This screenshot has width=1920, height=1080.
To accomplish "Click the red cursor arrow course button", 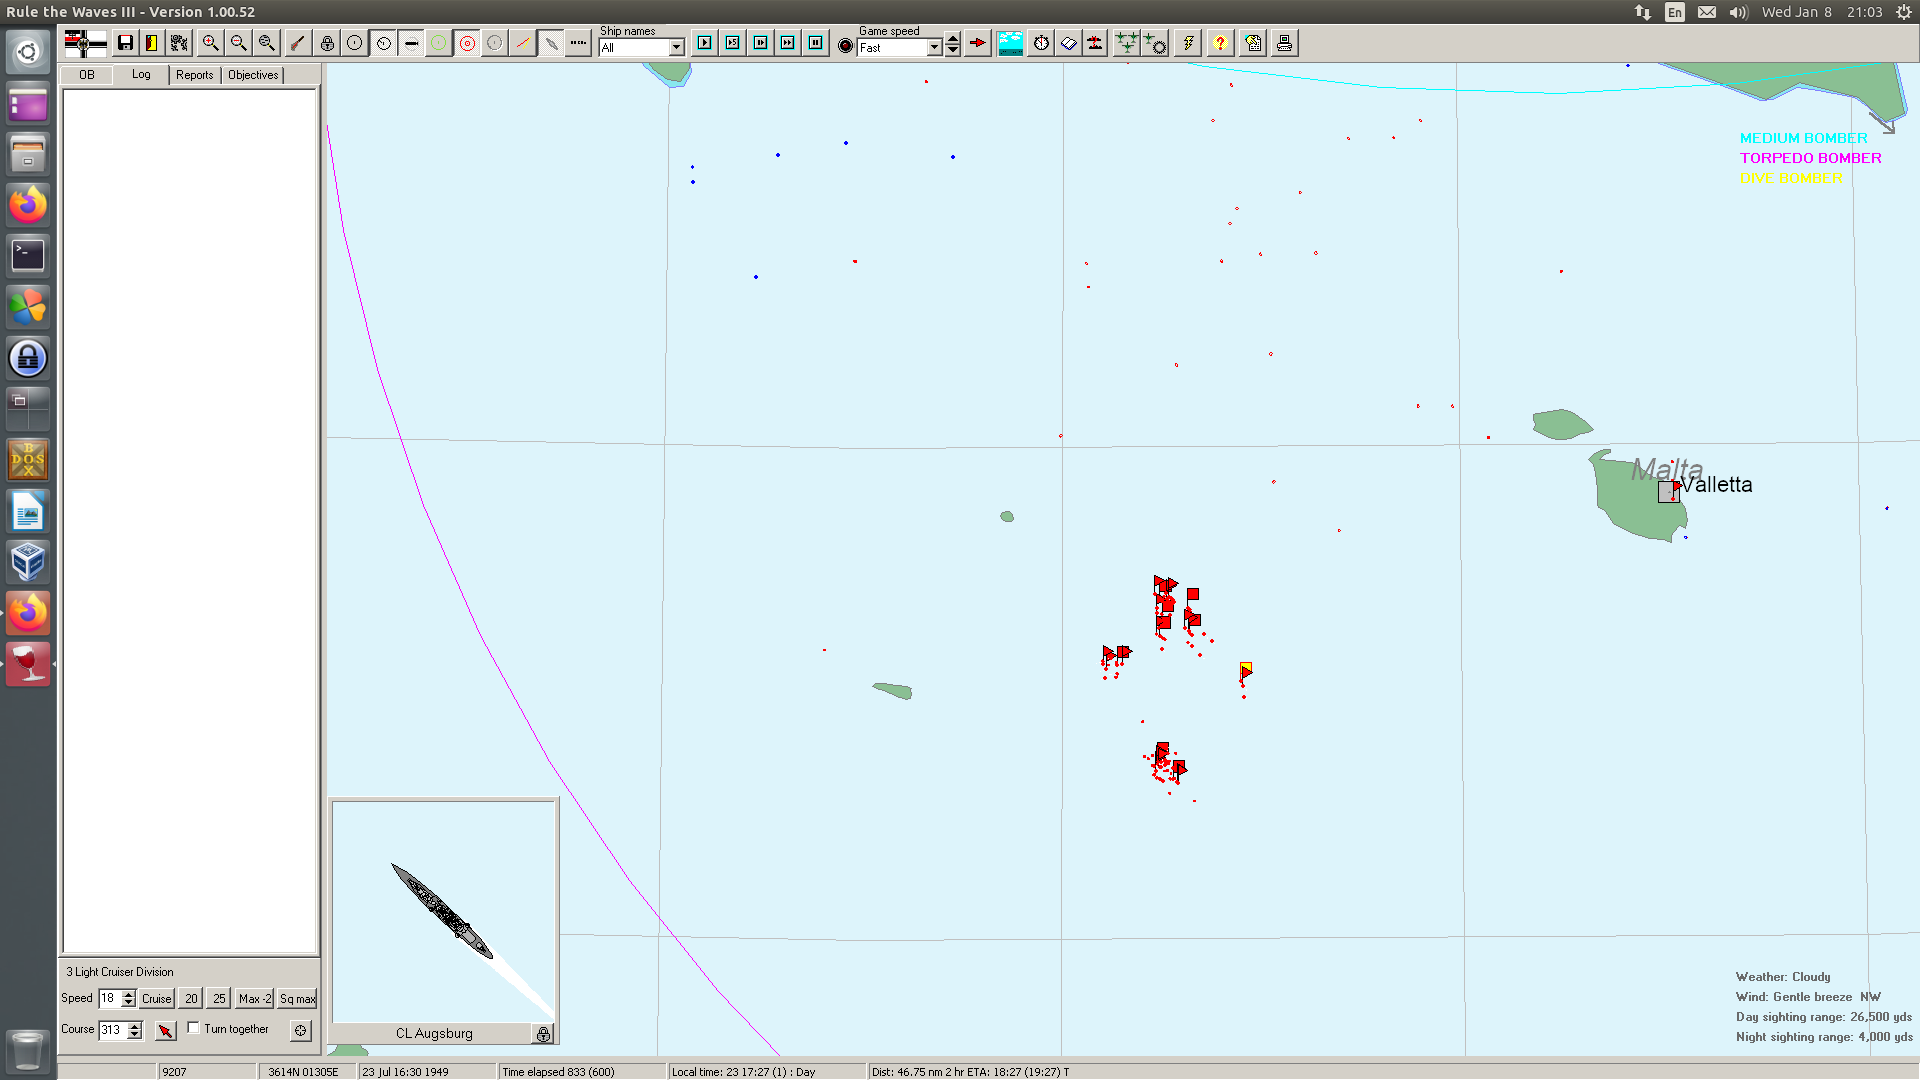I will coord(166,1030).
